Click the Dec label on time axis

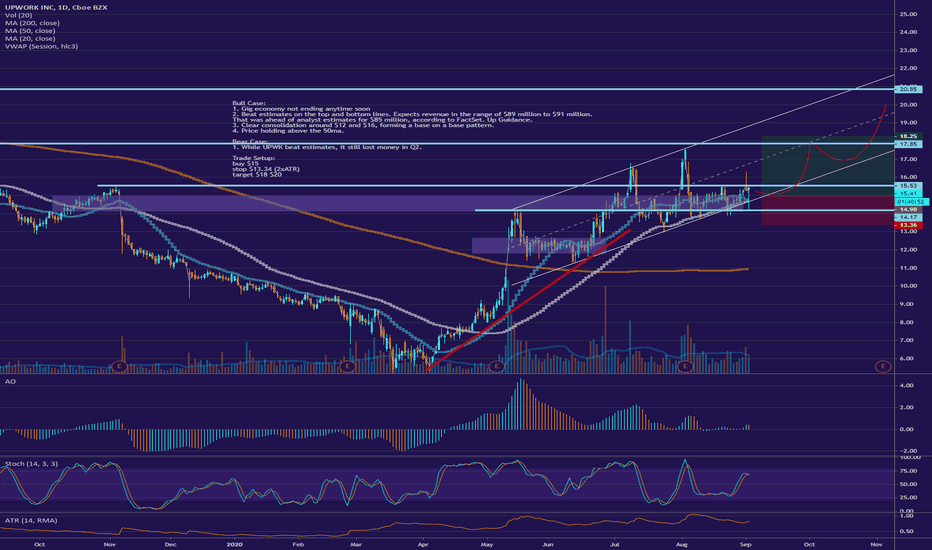(x=171, y=544)
